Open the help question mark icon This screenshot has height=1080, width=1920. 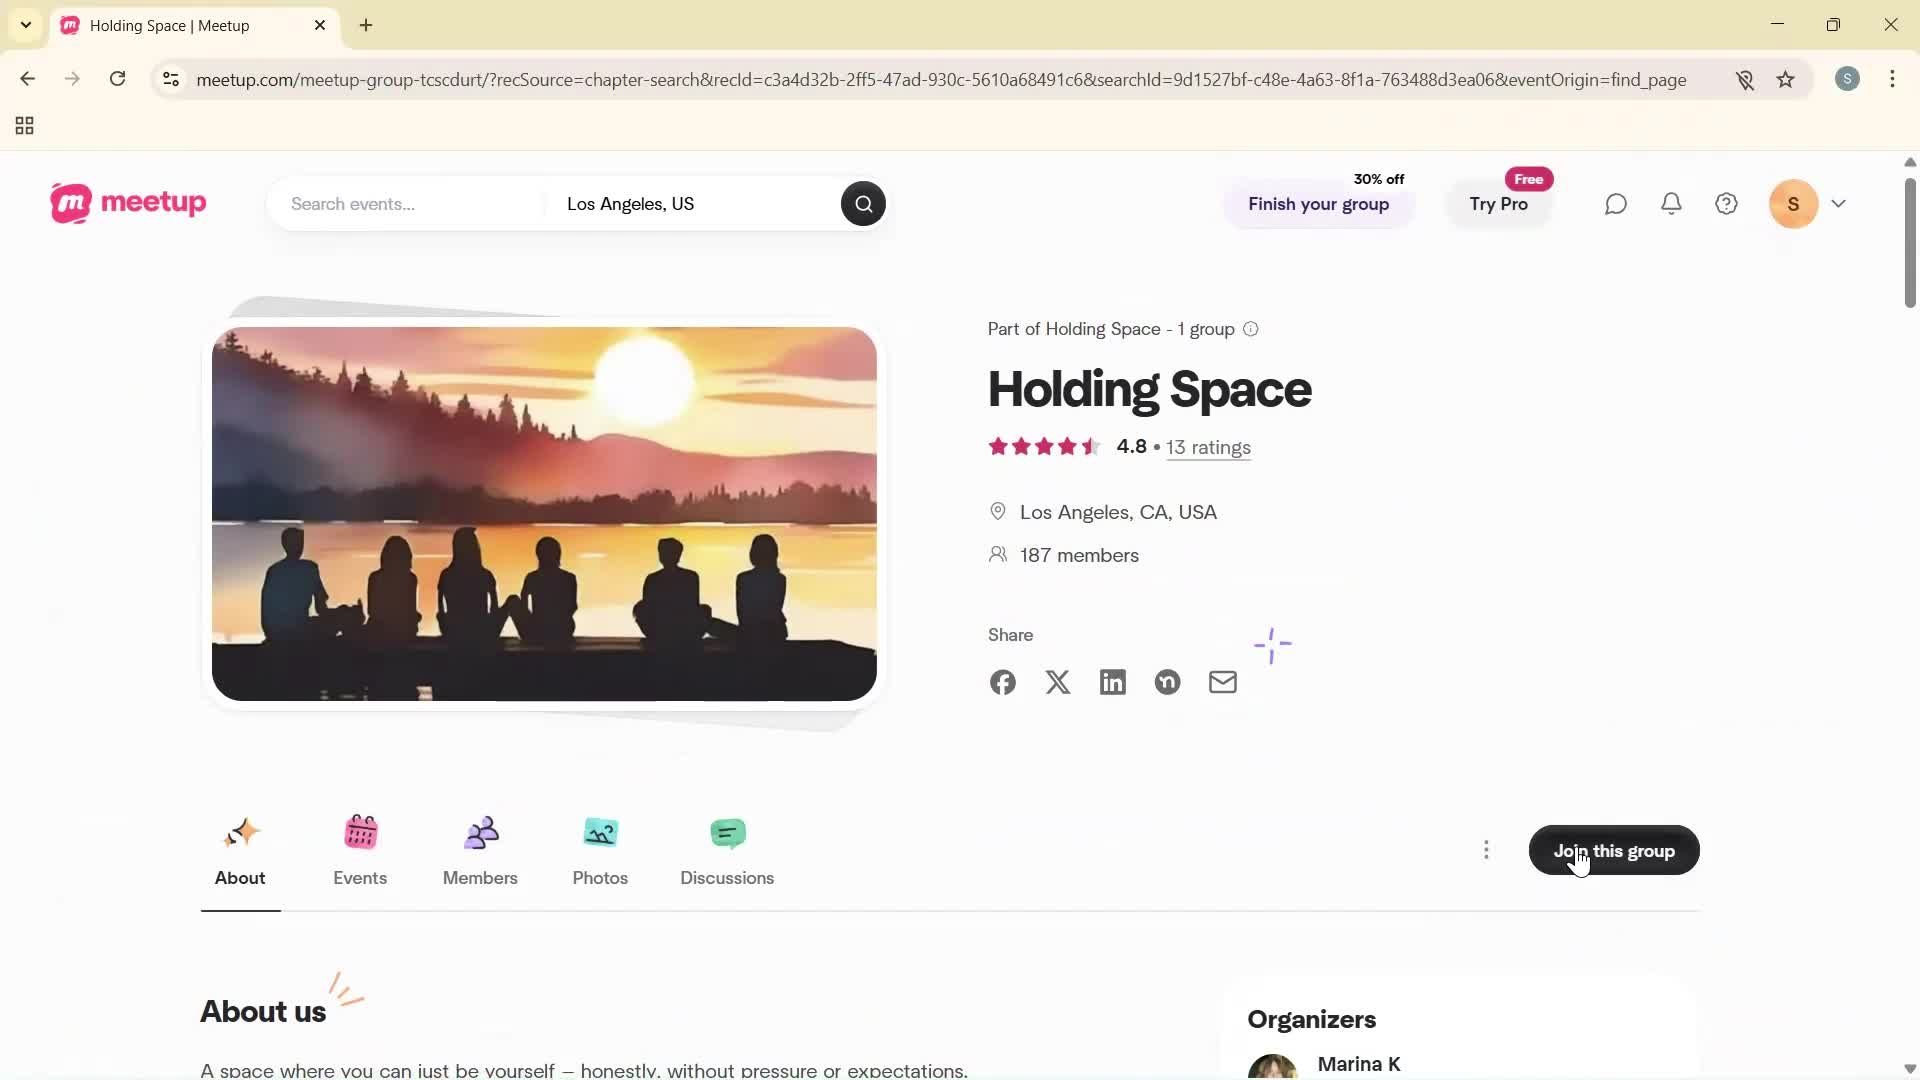(1726, 203)
